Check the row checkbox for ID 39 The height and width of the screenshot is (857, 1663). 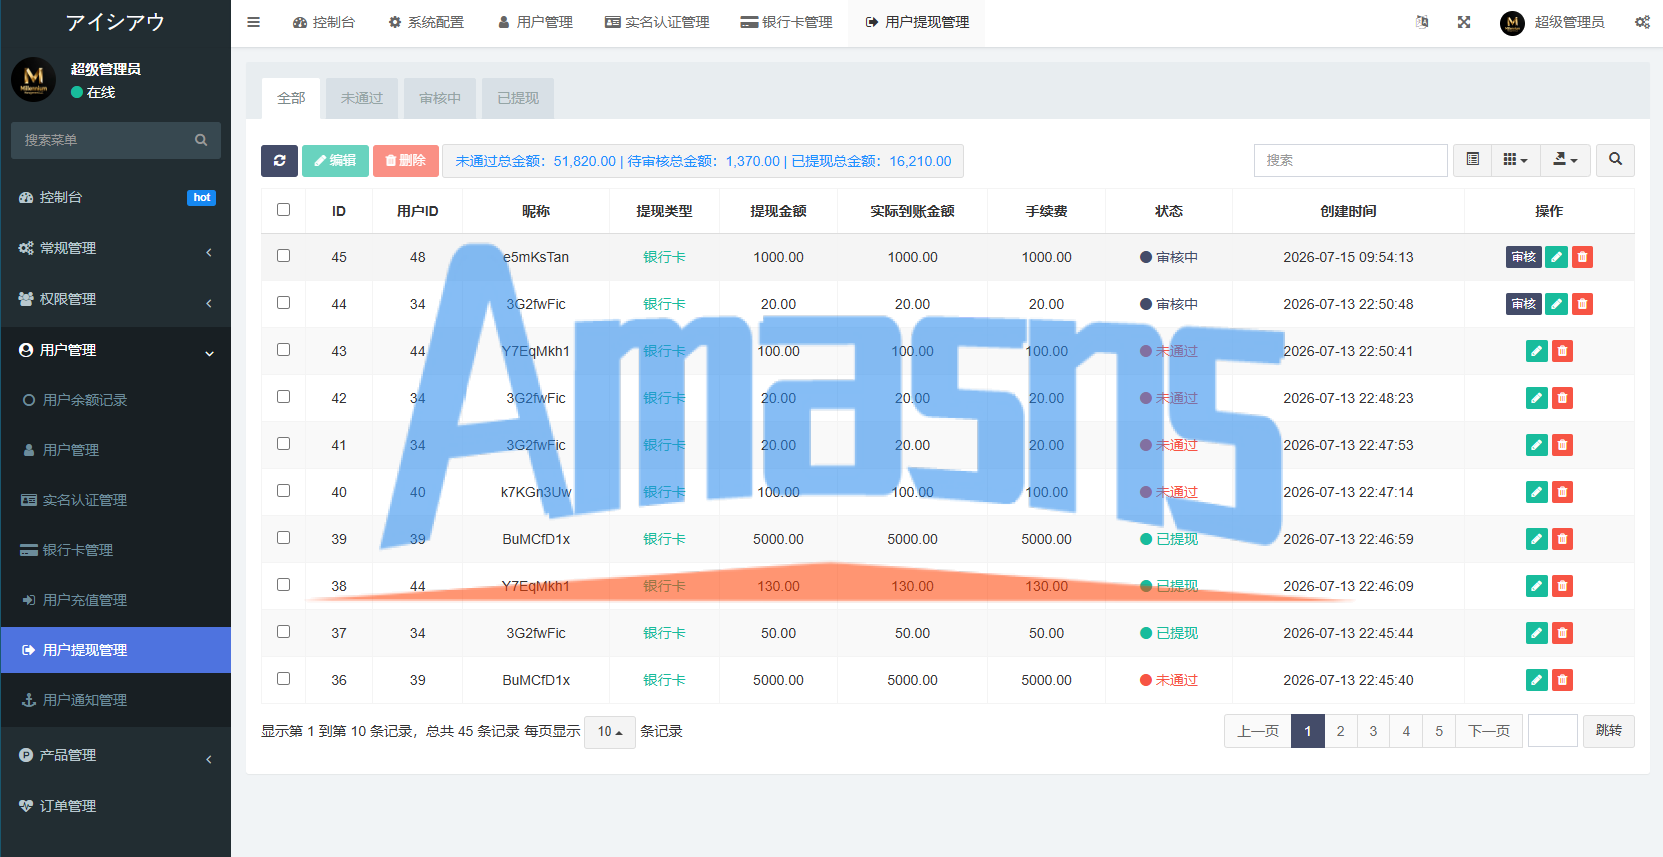pos(284,538)
